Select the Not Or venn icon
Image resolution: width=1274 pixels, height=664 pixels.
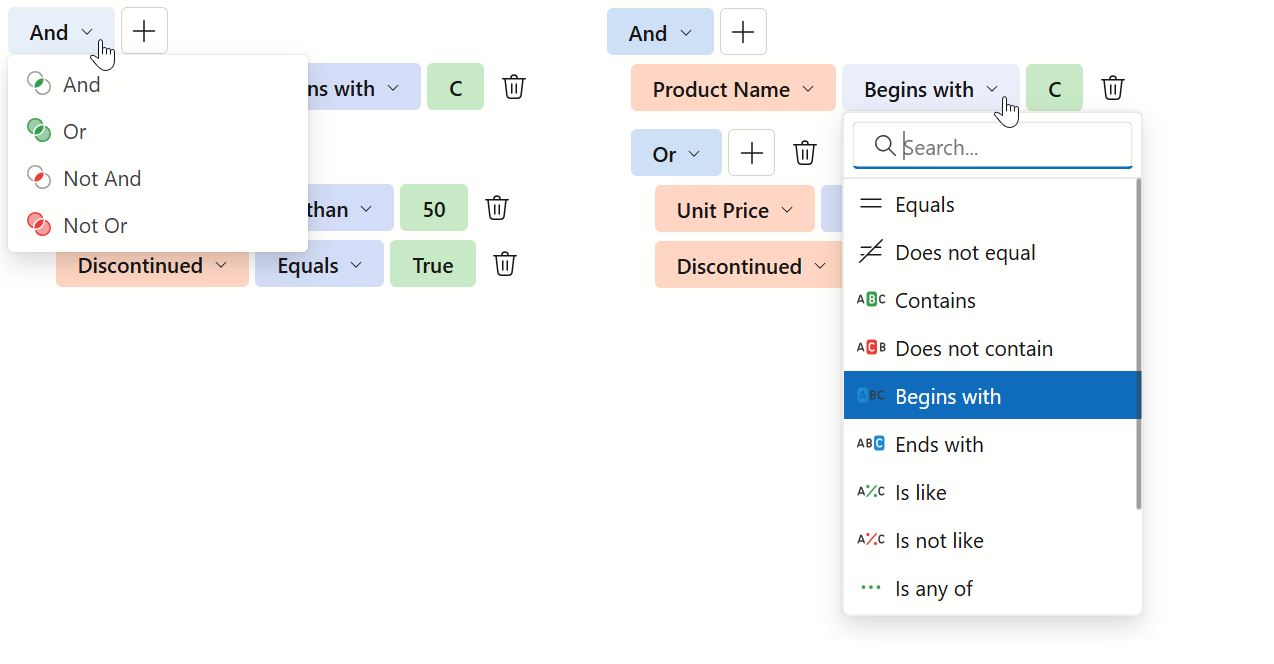38,225
